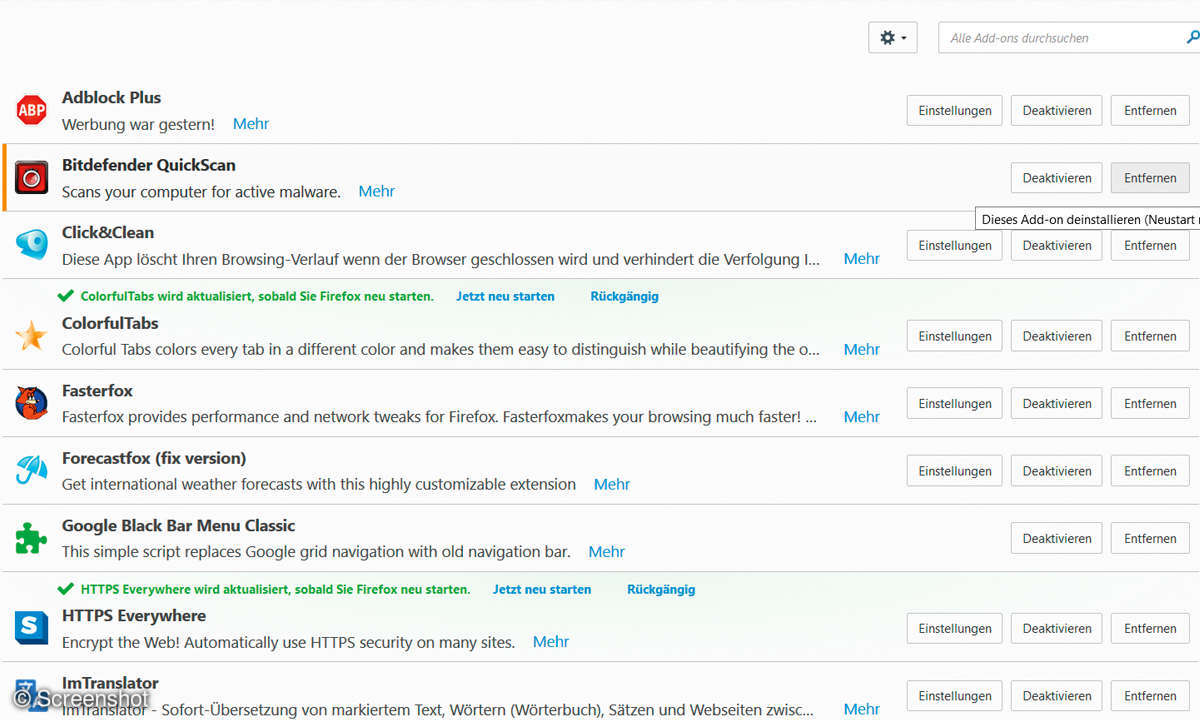Click 'Jetzt neu starten' for ColorfulTabs update

click(x=505, y=296)
